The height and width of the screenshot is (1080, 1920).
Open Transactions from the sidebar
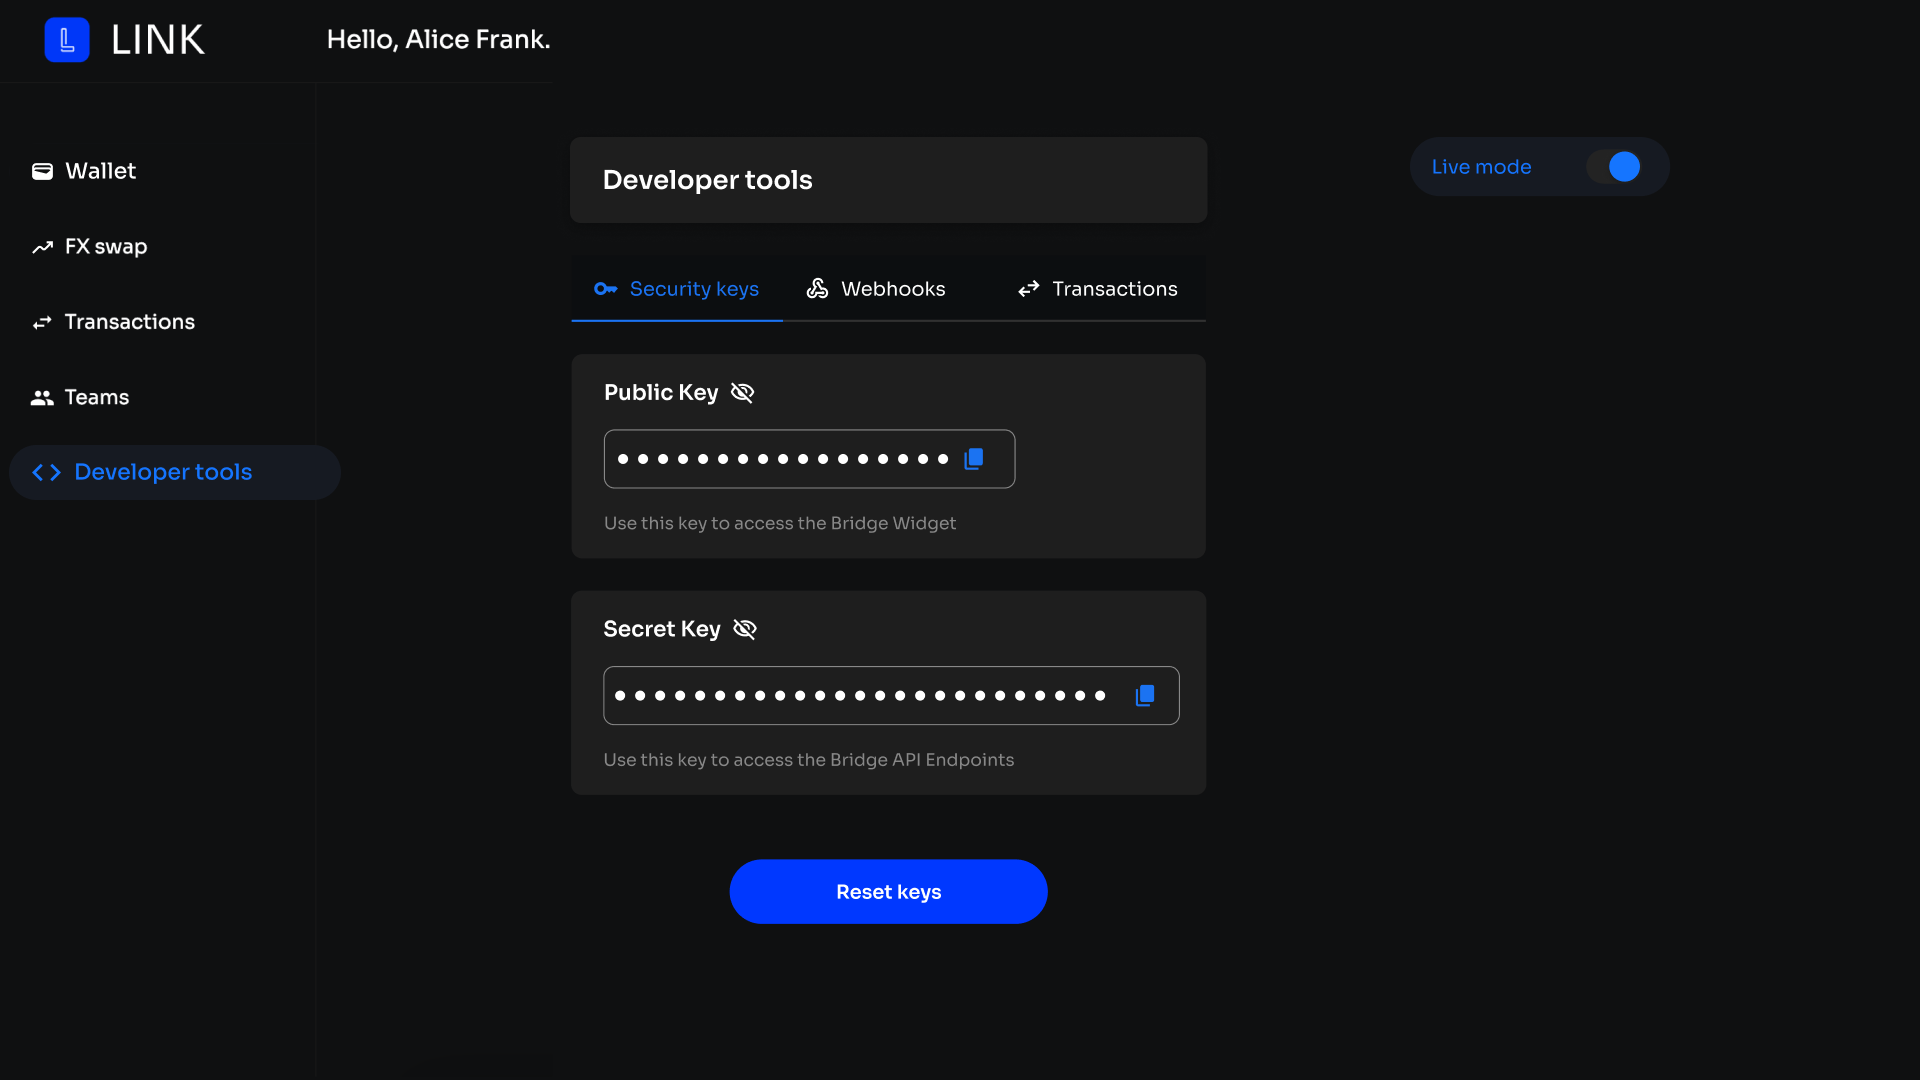click(x=129, y=322)
